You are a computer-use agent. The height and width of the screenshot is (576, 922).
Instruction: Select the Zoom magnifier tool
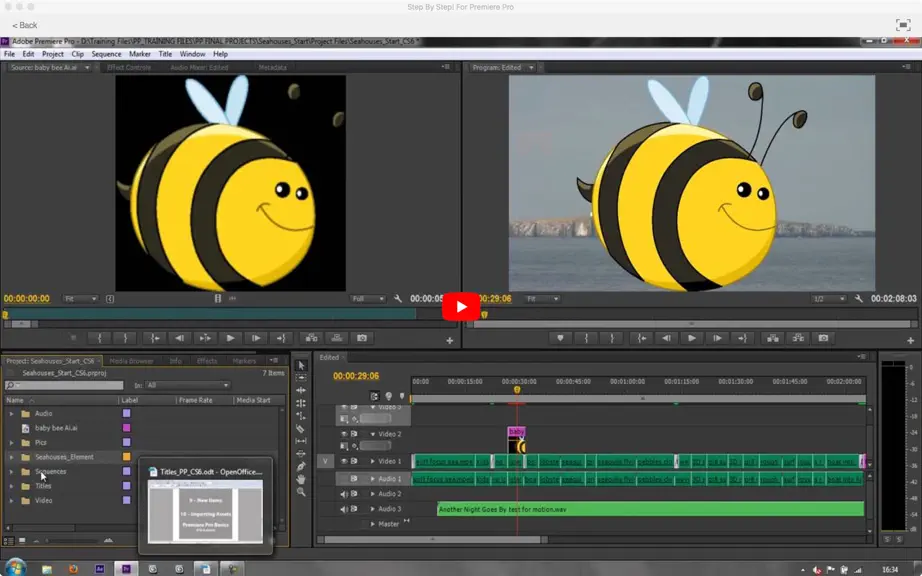(301, 492)
